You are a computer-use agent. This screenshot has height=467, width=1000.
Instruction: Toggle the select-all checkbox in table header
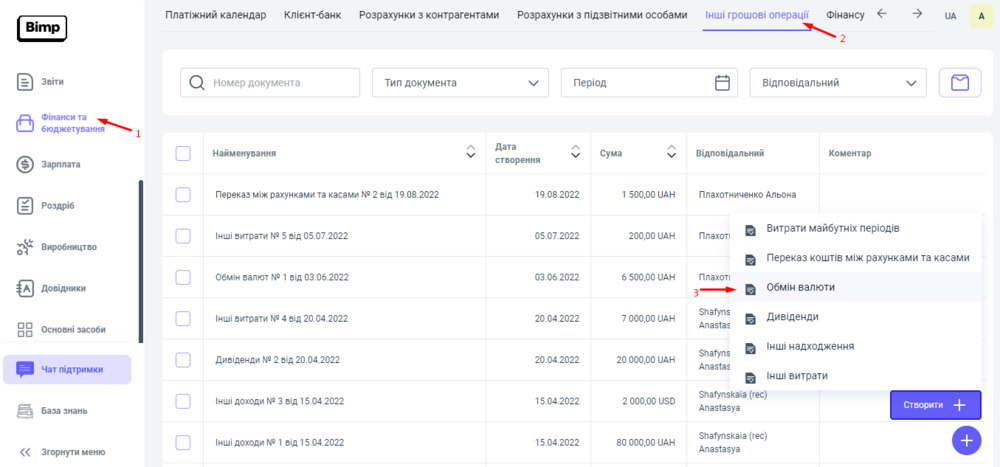[183, 153]
